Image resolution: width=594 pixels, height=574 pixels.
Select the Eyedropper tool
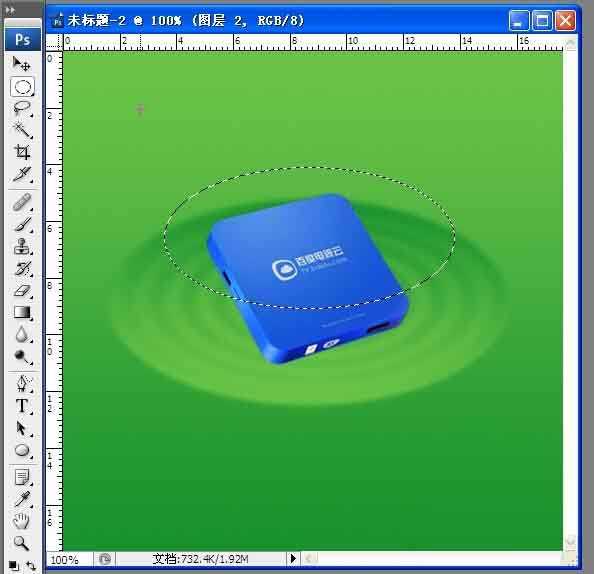[x=22, y=499]
